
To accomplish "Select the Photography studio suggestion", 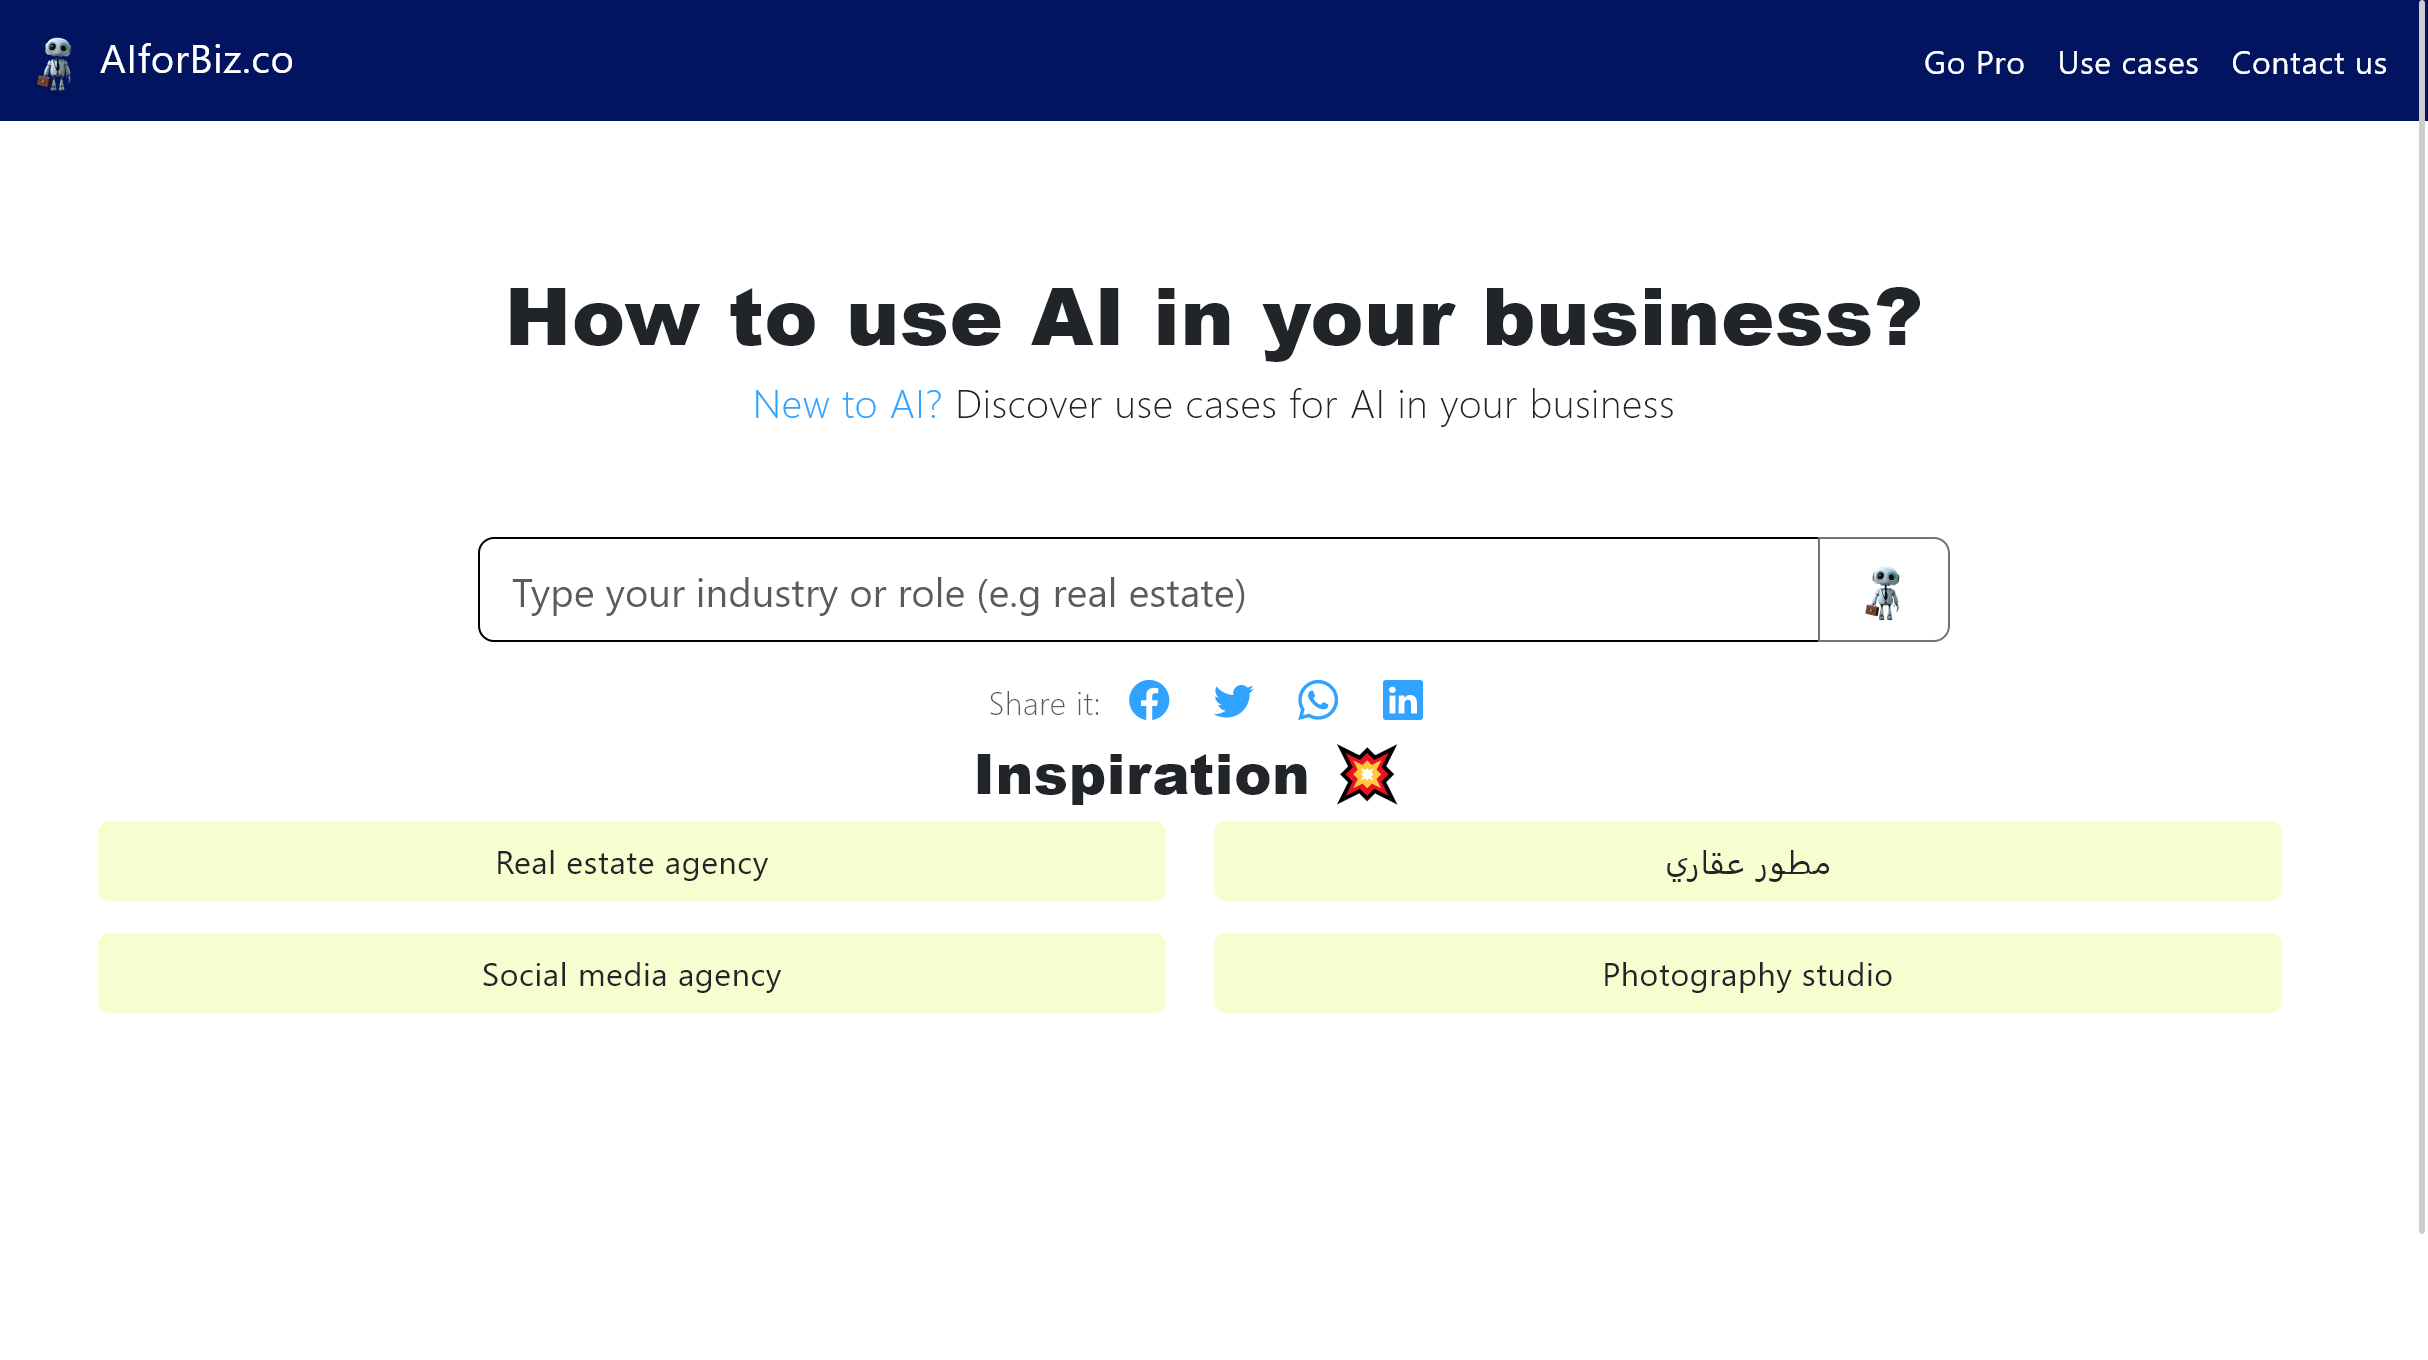I will pyautogui.click(x=1746, y=972).
